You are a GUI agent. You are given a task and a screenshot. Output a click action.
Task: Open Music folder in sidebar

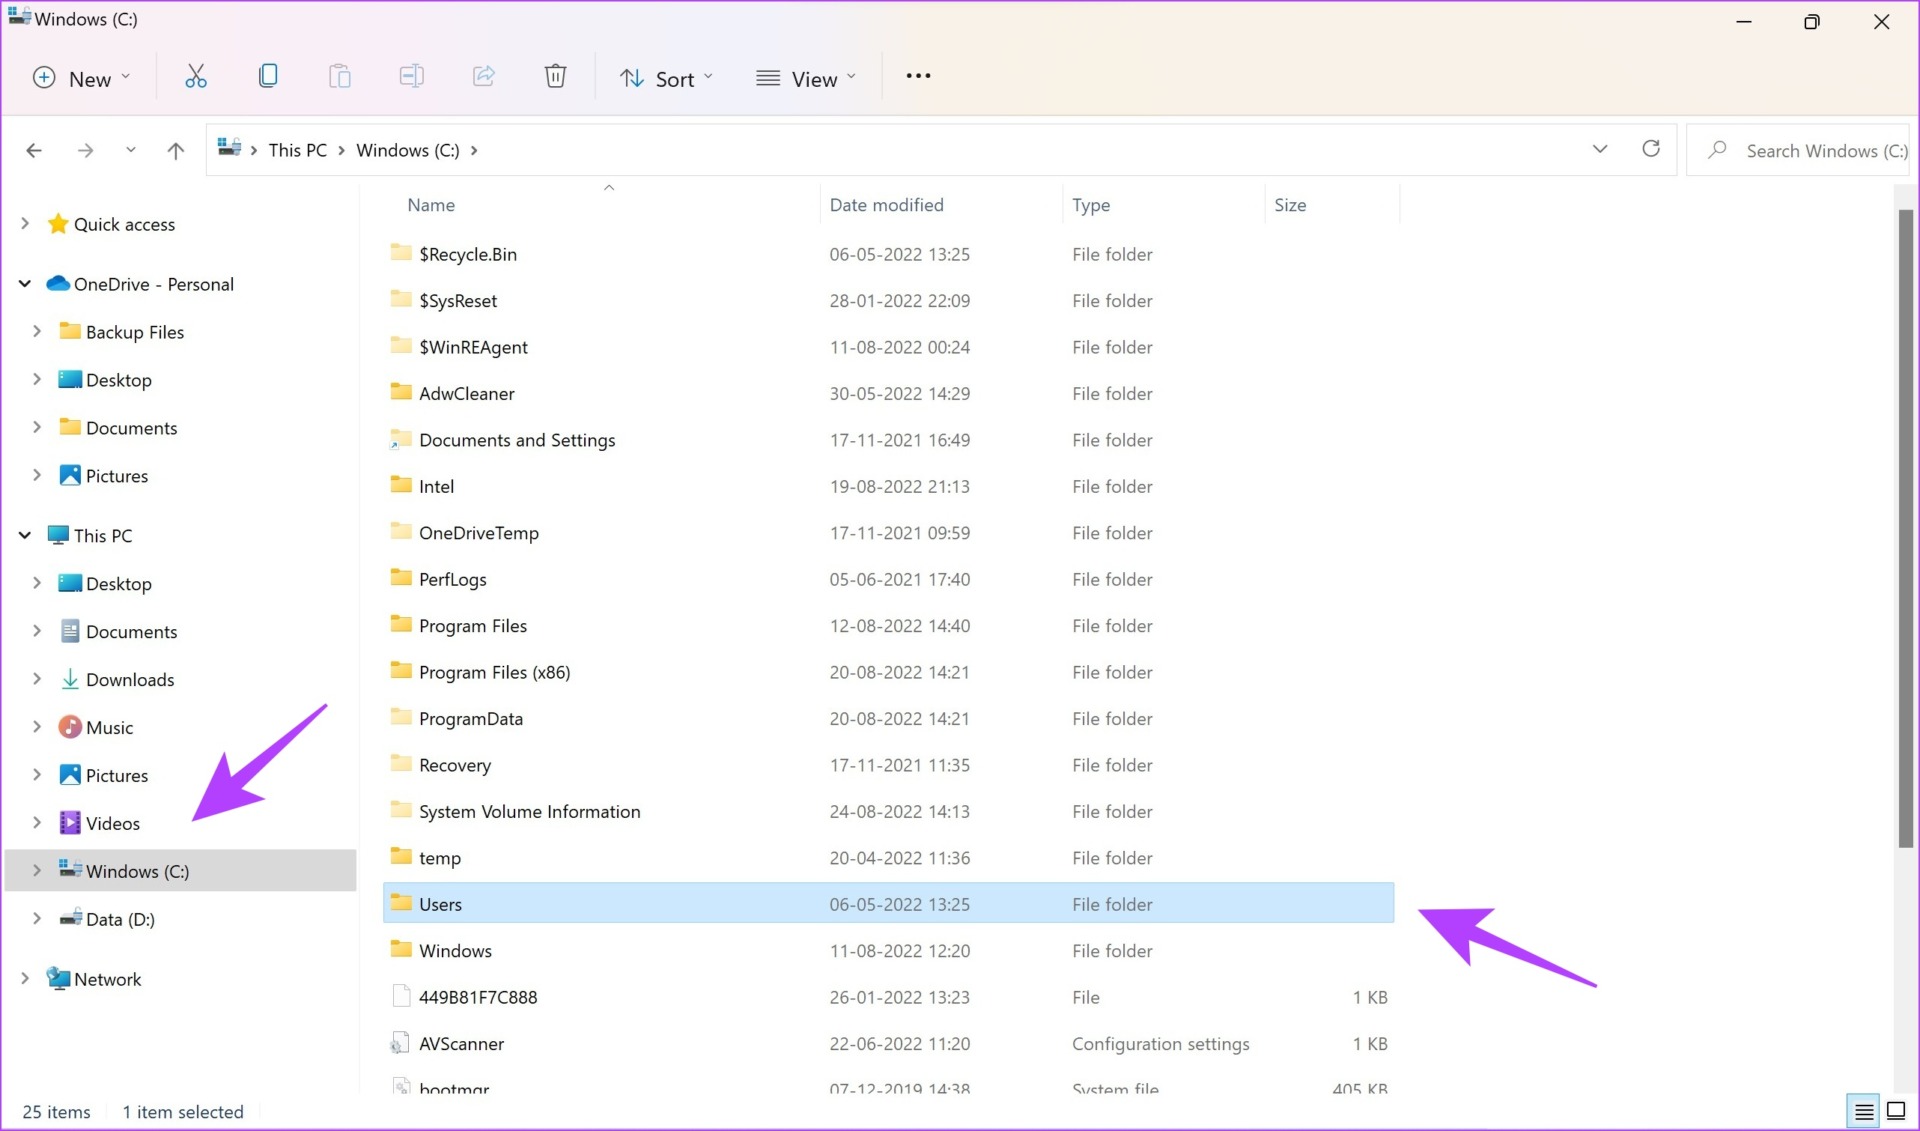pyautogui.click(x=109, y=728)
